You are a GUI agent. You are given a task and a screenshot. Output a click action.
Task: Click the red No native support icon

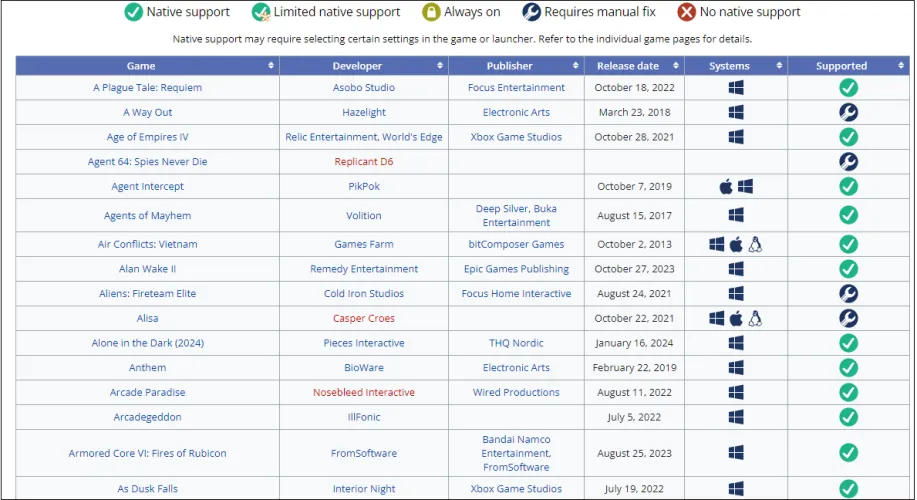click(x=686, y=12)
